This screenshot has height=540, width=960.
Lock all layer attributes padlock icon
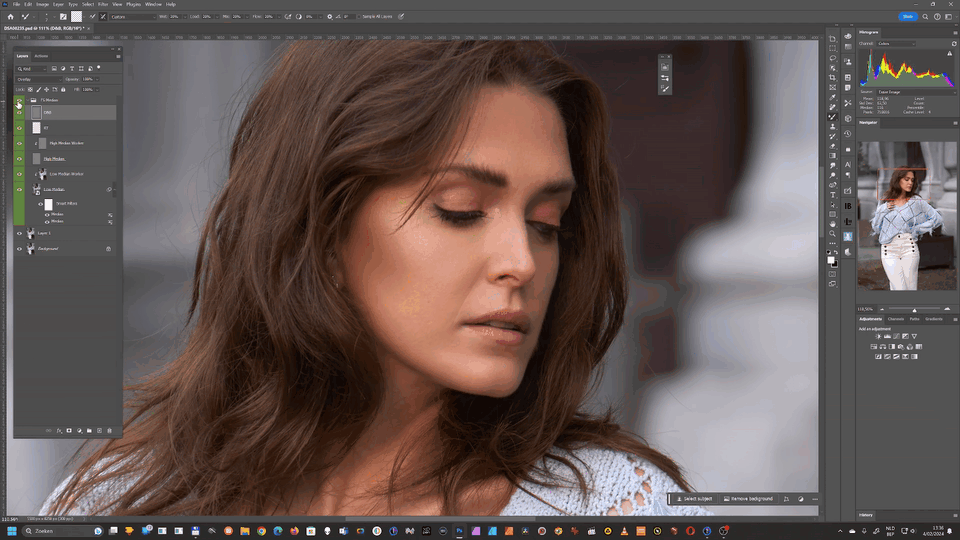pos(63,89)
